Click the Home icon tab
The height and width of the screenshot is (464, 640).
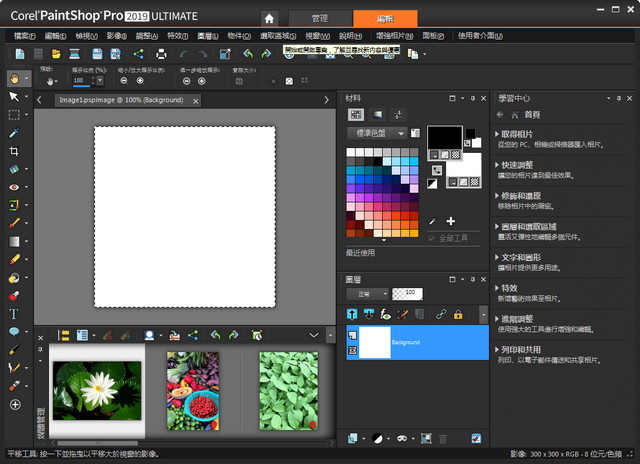pos(268,18)
